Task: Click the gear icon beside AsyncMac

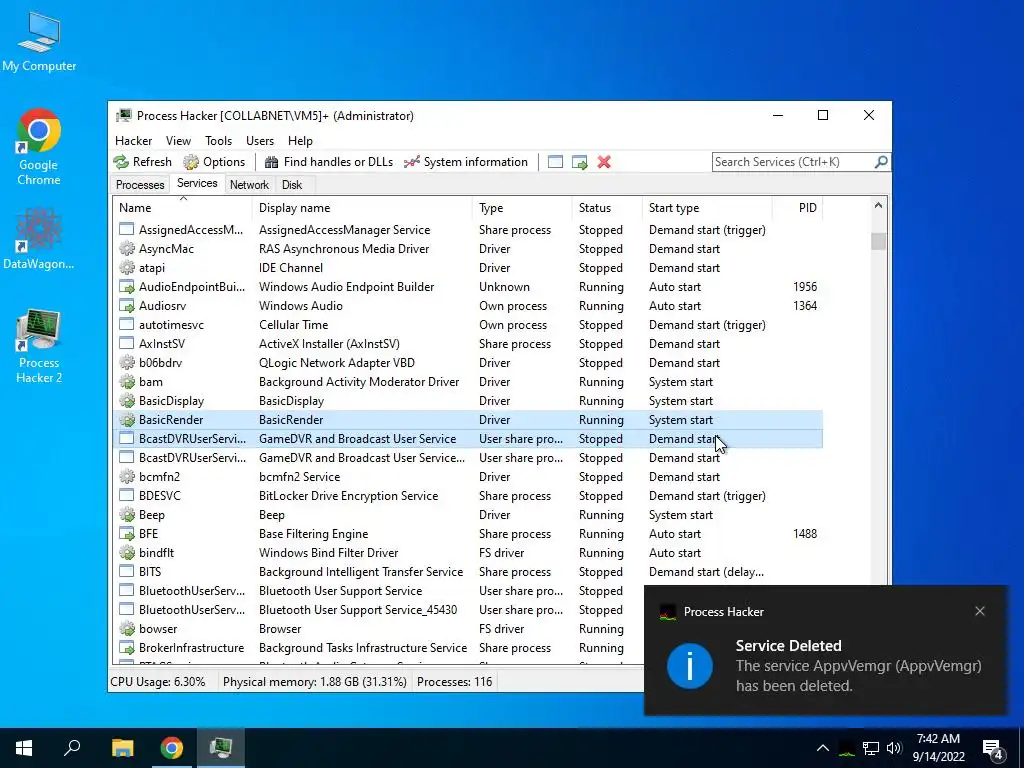Action: tap(127, 249)
